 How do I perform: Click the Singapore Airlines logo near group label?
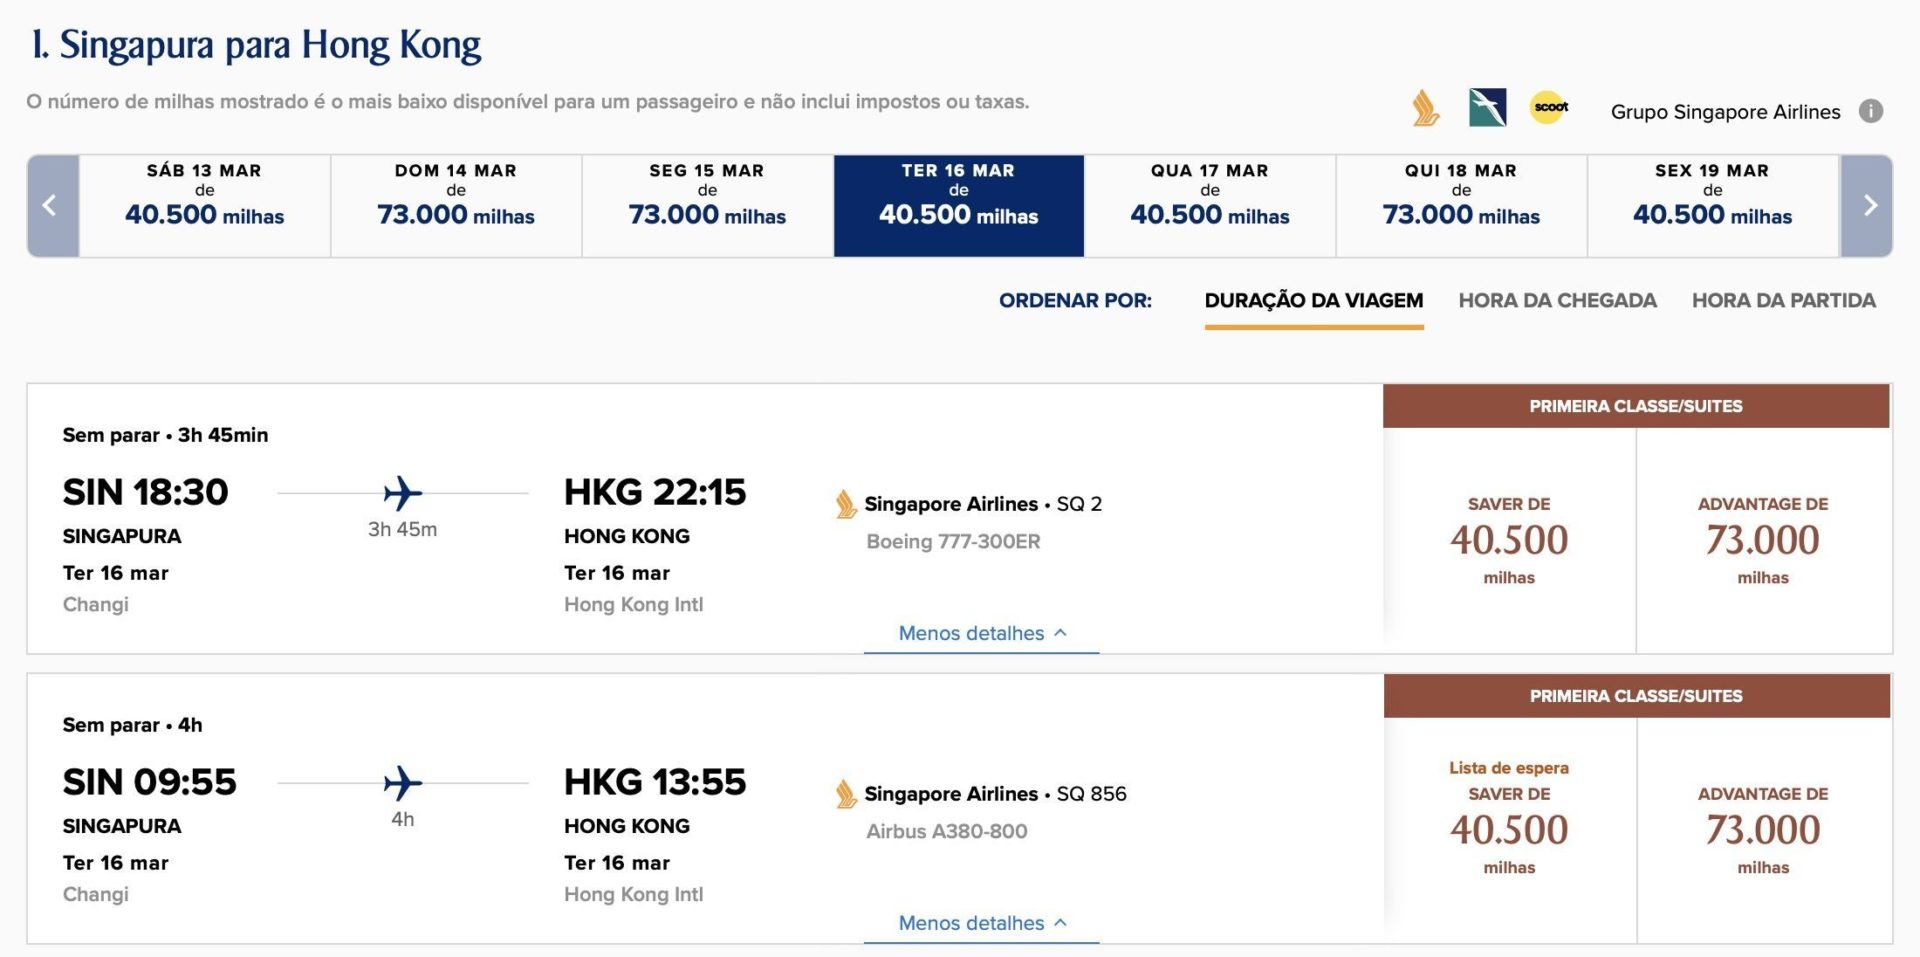[x=1426, y=108]
